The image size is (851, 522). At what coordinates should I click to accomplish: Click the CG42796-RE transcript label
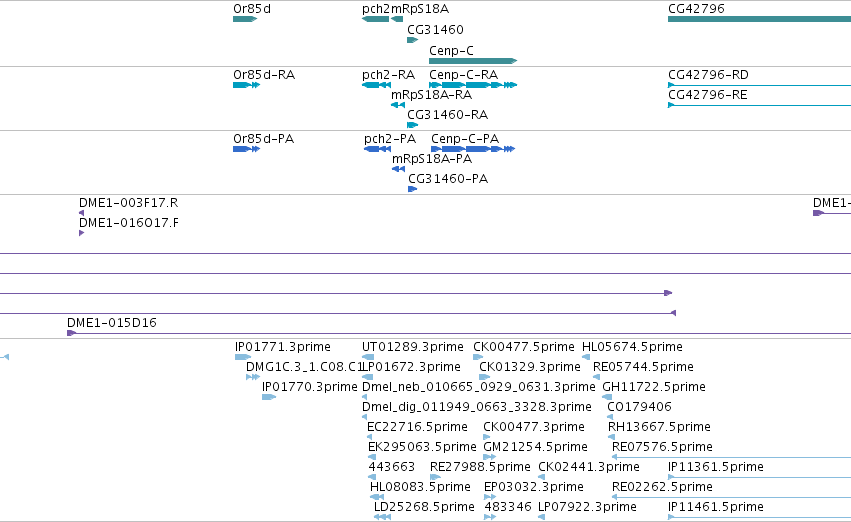tap(708, 94)
